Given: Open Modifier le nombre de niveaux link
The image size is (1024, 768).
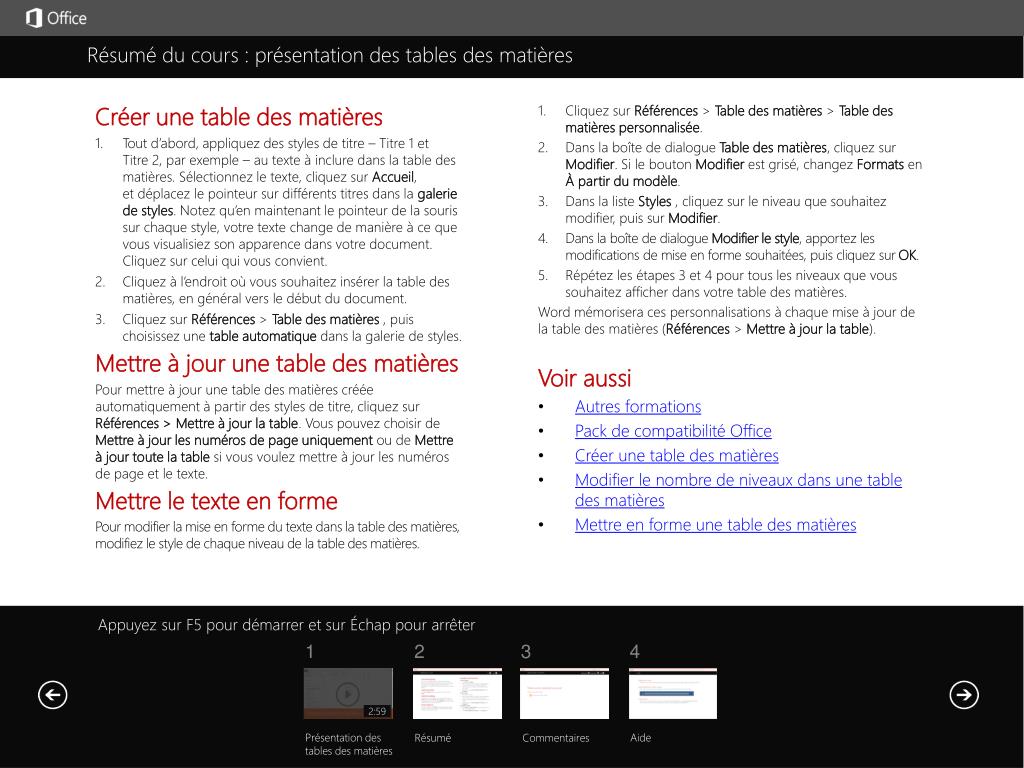Looking at the screenshot, I should 738,490.
